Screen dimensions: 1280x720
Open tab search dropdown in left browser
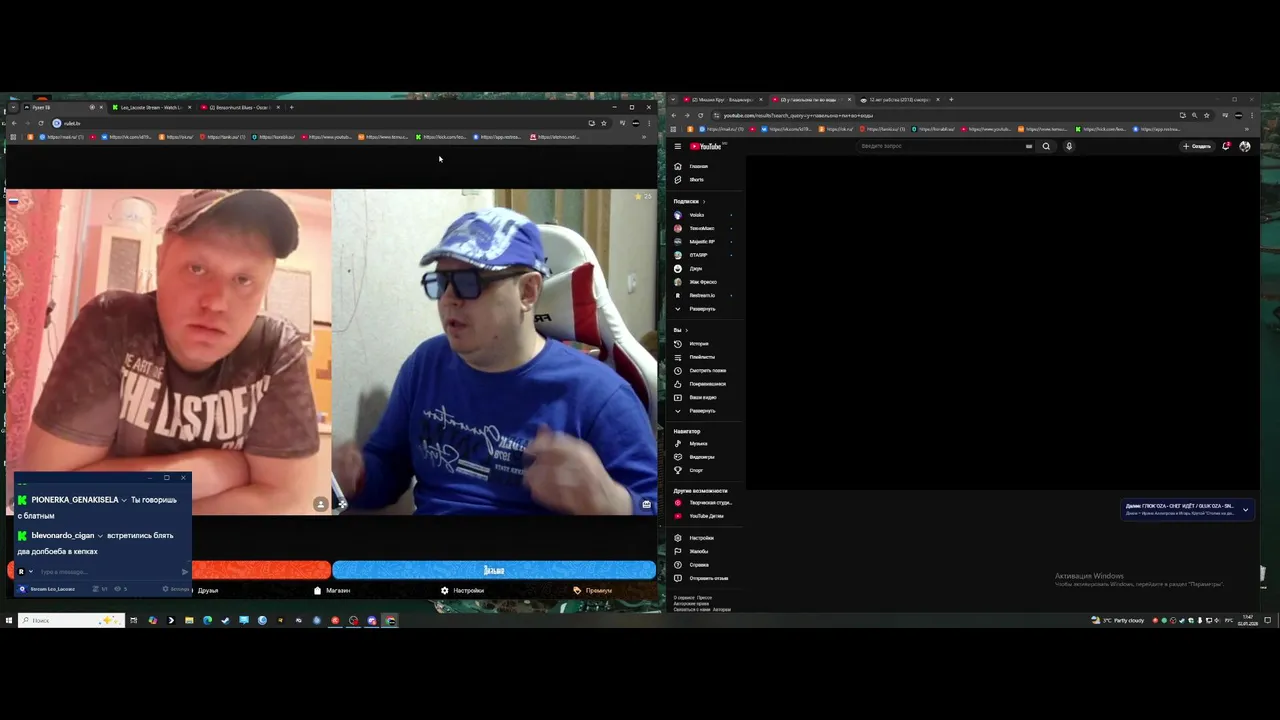pos(12,107)
